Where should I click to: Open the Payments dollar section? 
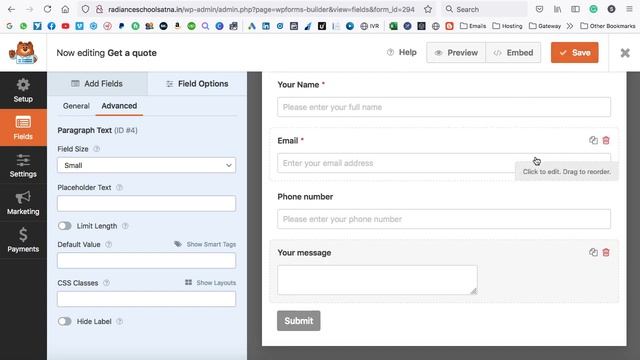[x=23, y=240]
